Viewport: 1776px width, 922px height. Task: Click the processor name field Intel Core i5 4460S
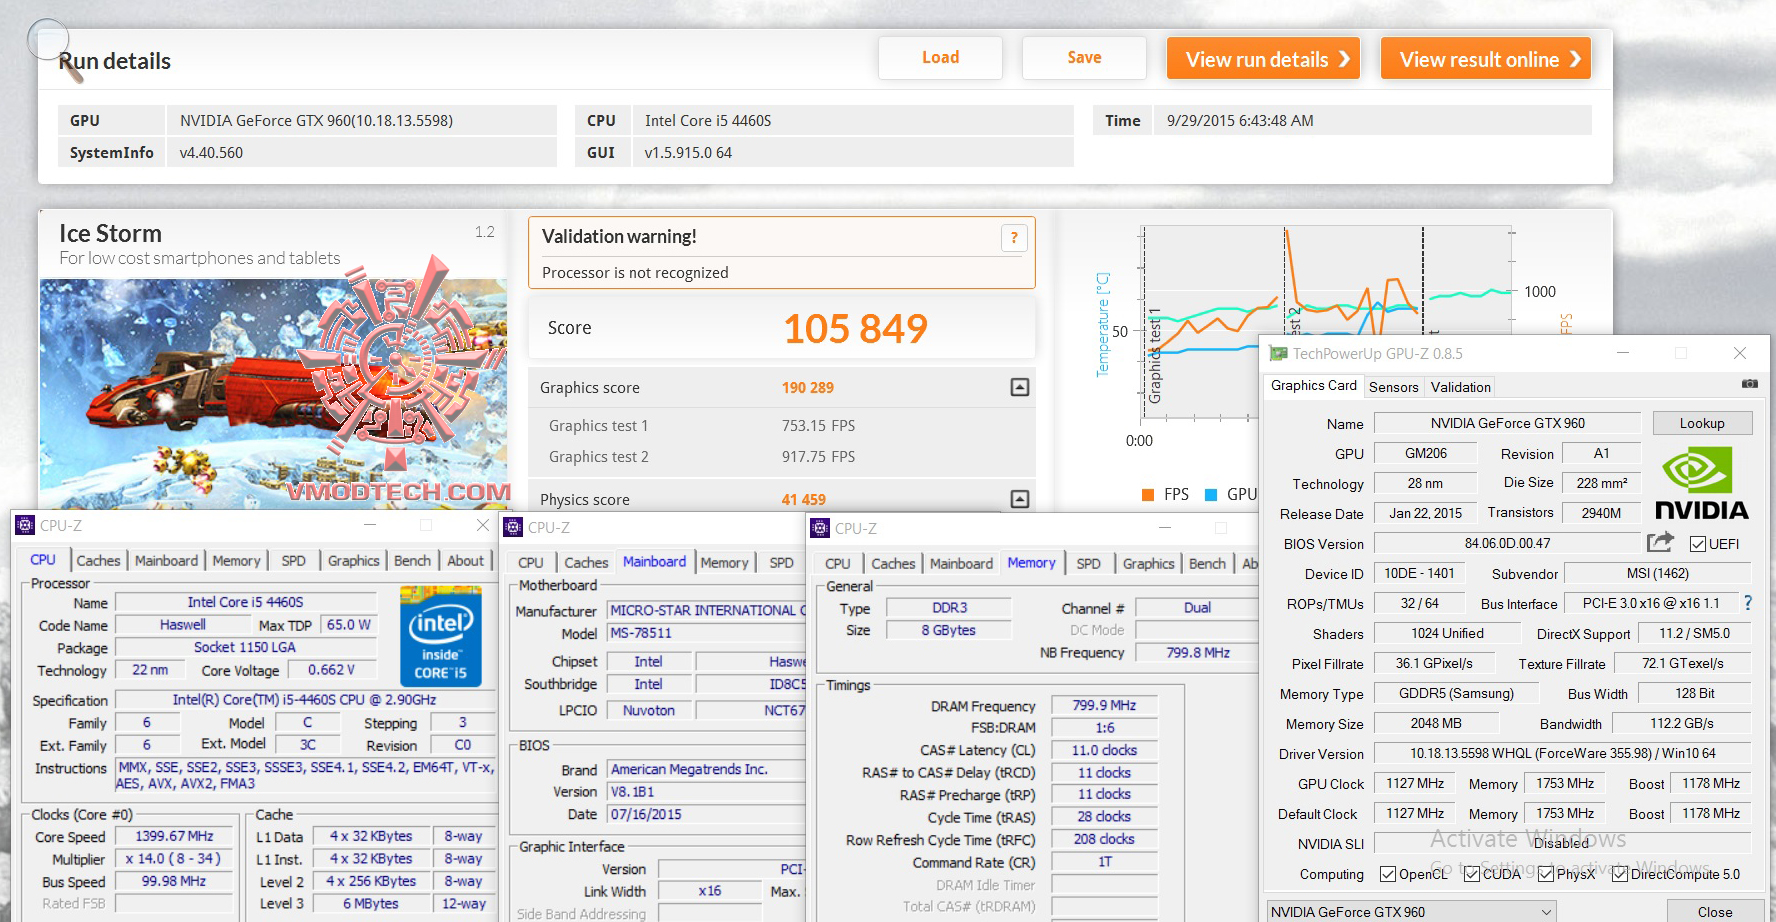pos(246,602)
